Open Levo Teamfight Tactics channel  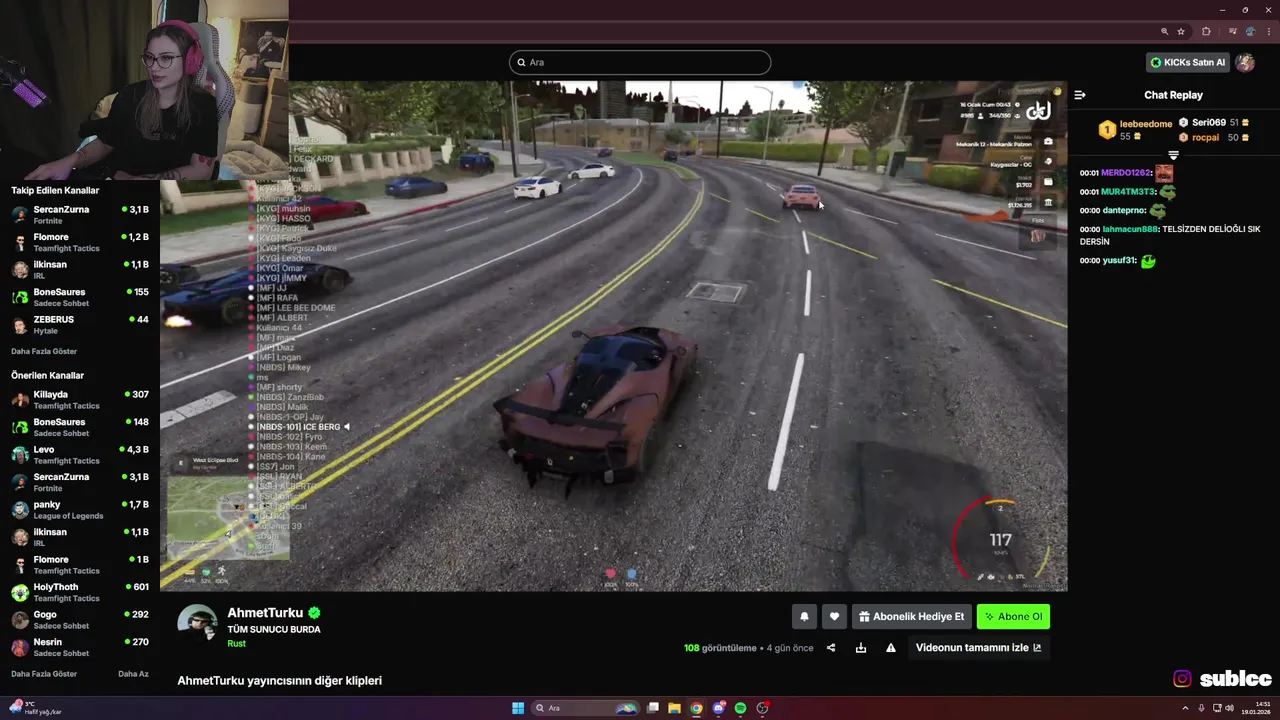pos(80,455)
